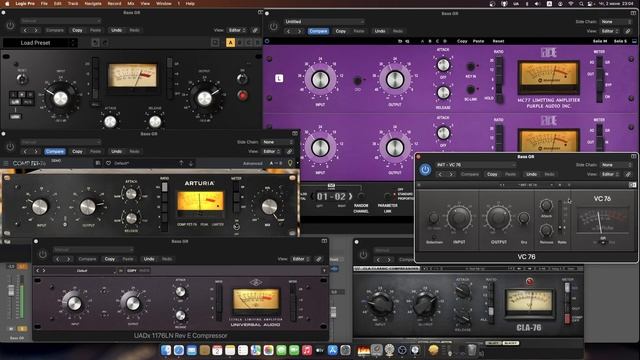Open Arturia Comp FET-76 hamburger menu

coord(6,163)
